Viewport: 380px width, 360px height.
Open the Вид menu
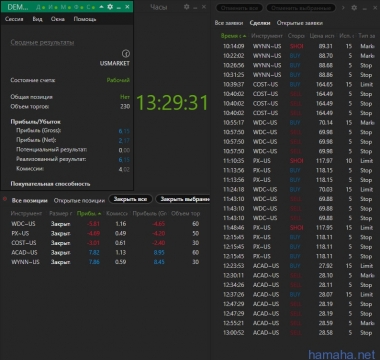point(37,19)
